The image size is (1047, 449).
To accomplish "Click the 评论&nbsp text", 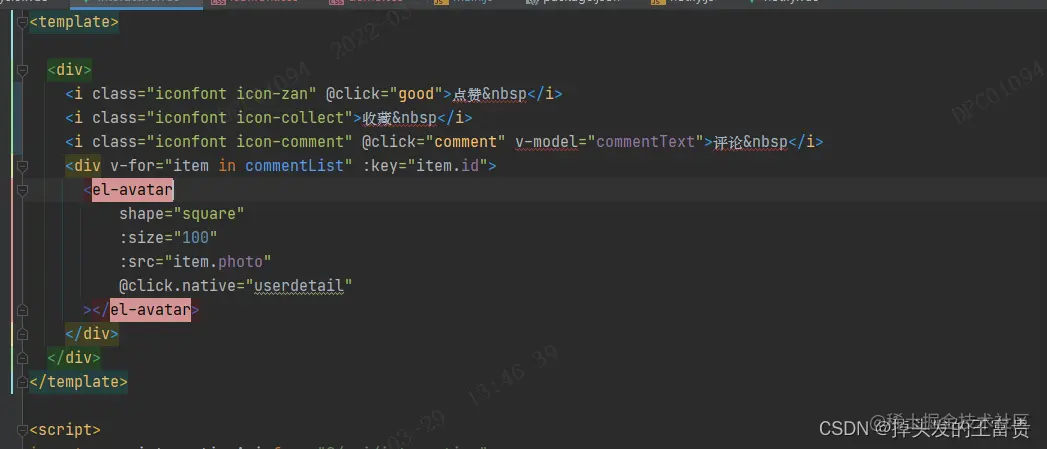I will pyautogui.click(x=751, y=142).
